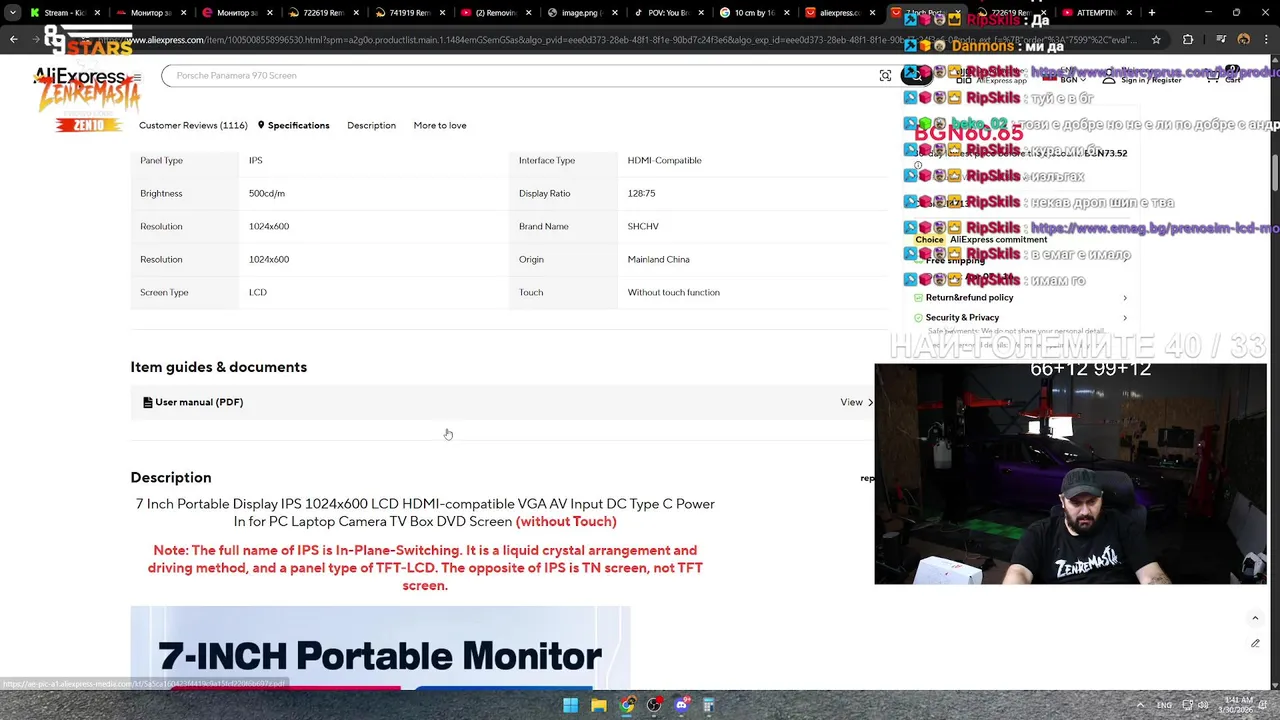Image resolution: width=1280 pixels, height=720 pixels.
Task: Click the User manual (PDF) label
Action: pyautogui.click(x=199, y=402)
